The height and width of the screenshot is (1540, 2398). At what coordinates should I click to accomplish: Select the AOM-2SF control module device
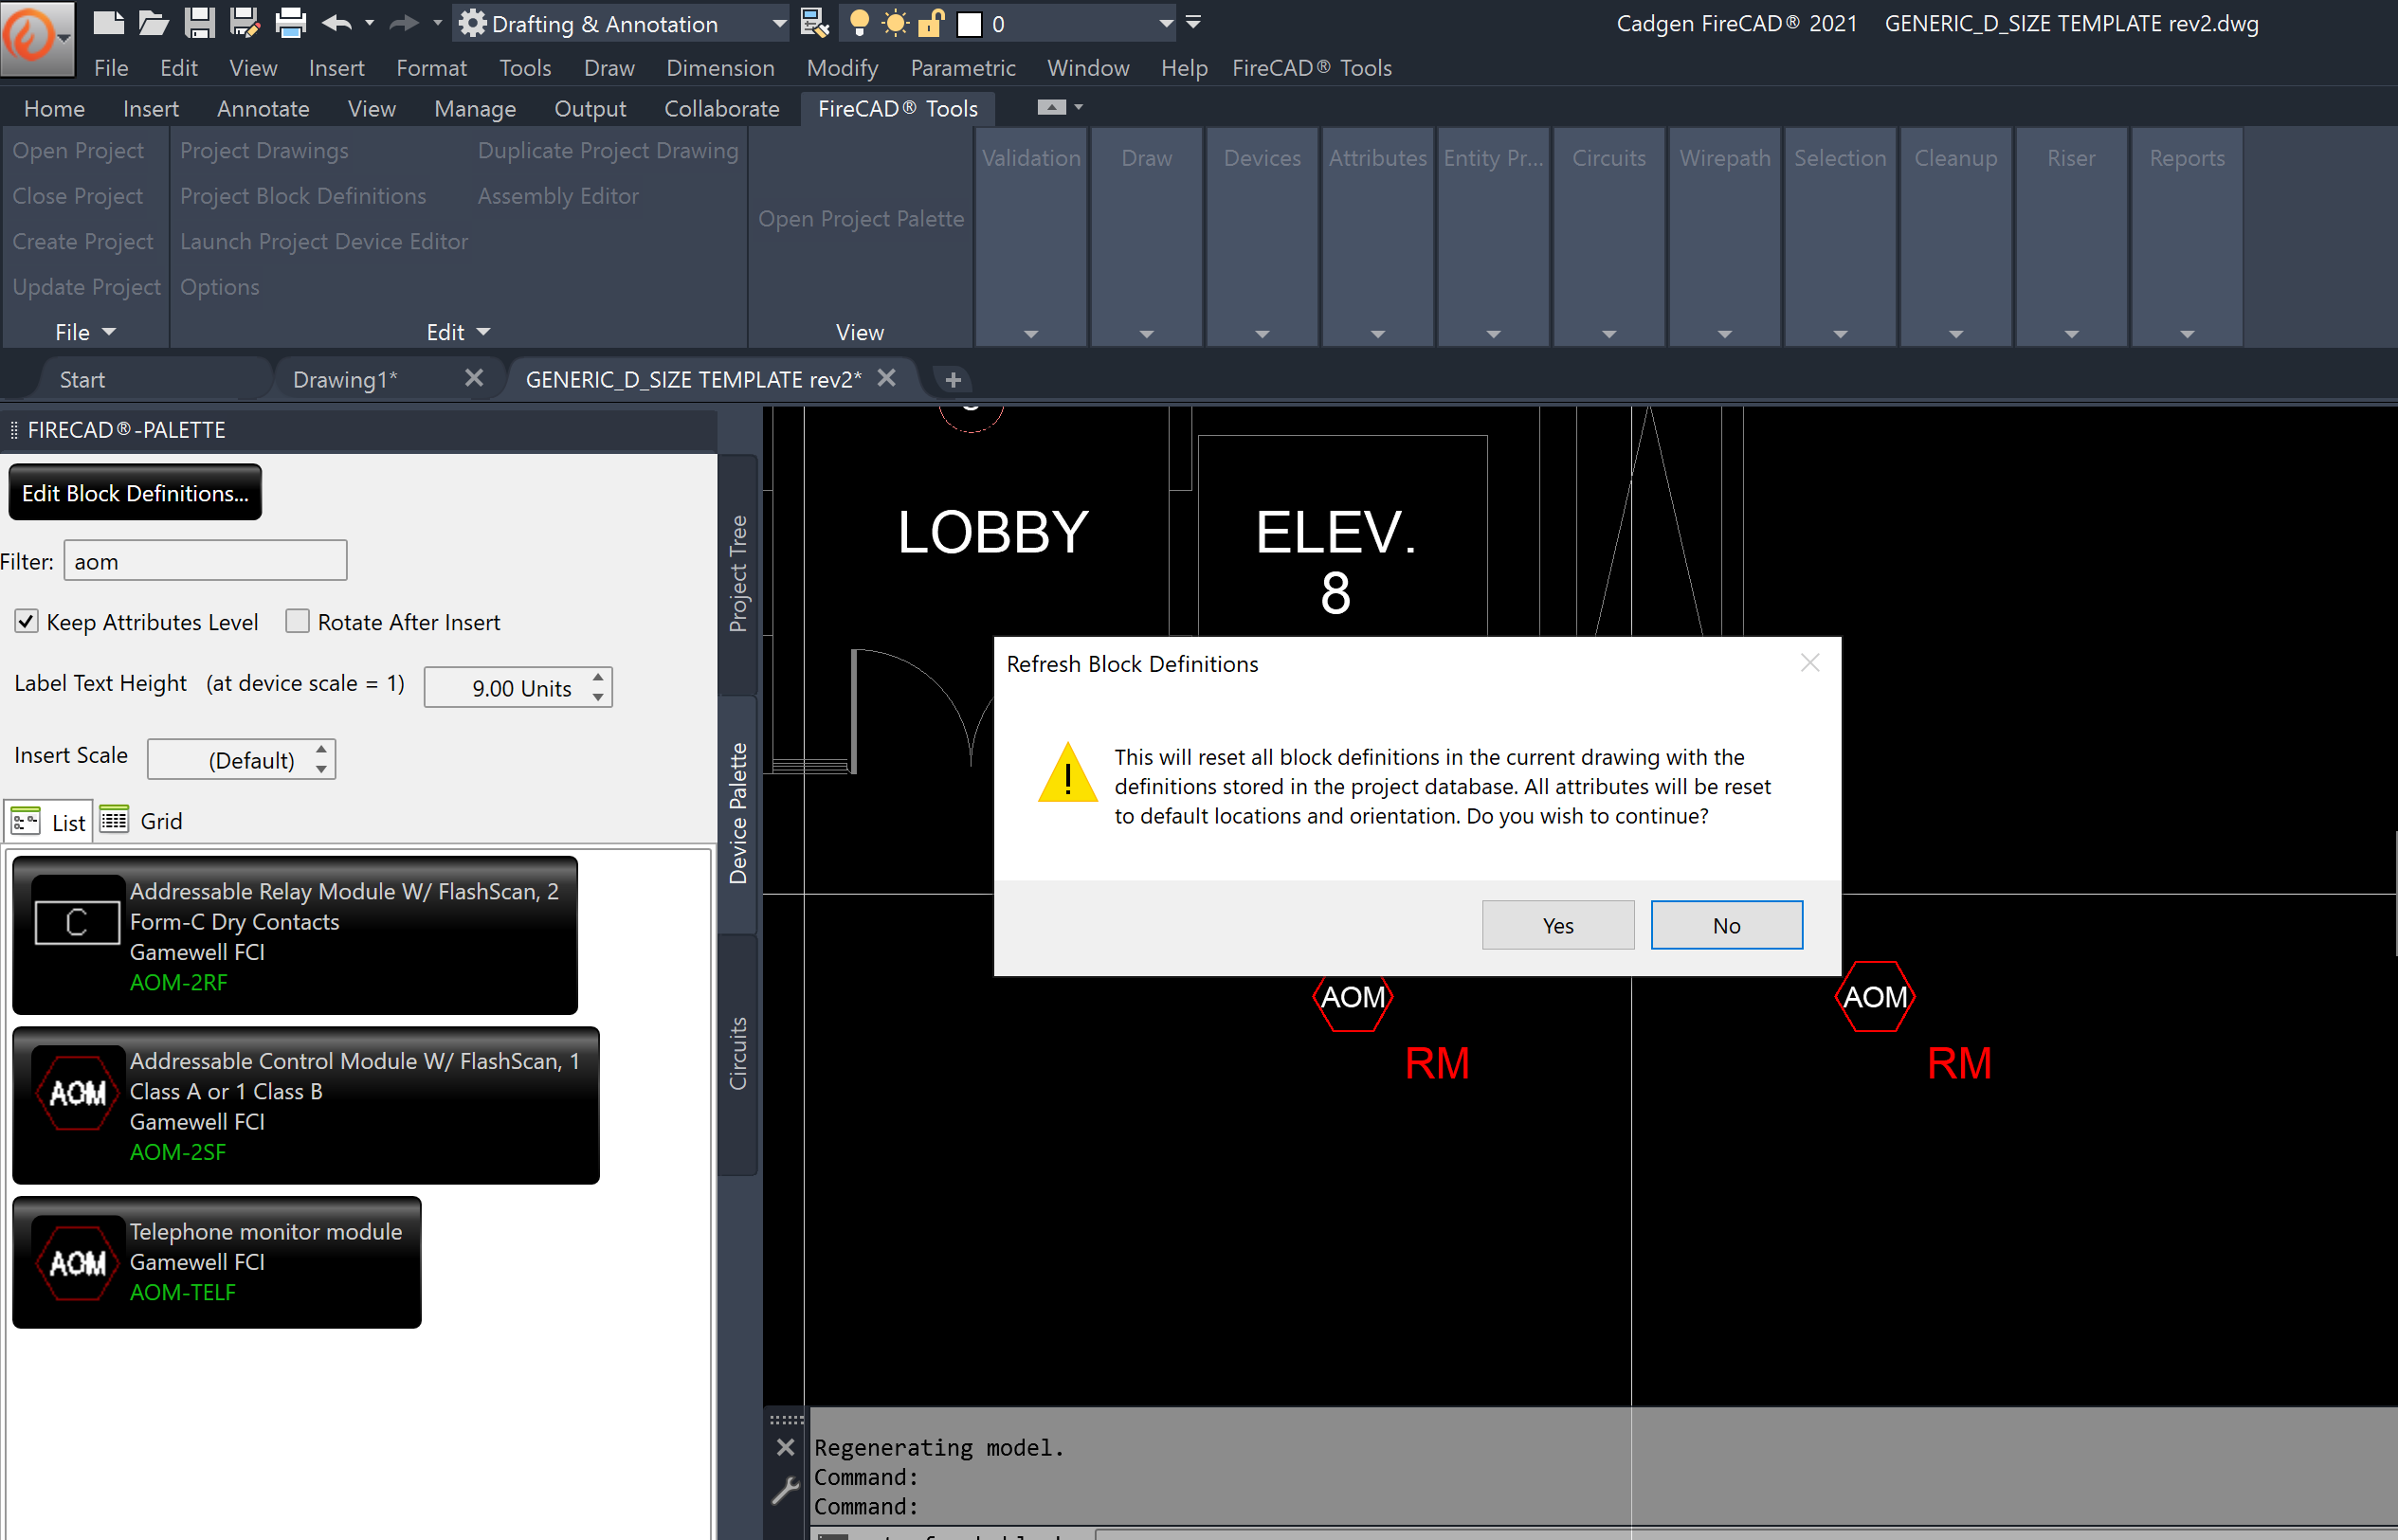306,1106
